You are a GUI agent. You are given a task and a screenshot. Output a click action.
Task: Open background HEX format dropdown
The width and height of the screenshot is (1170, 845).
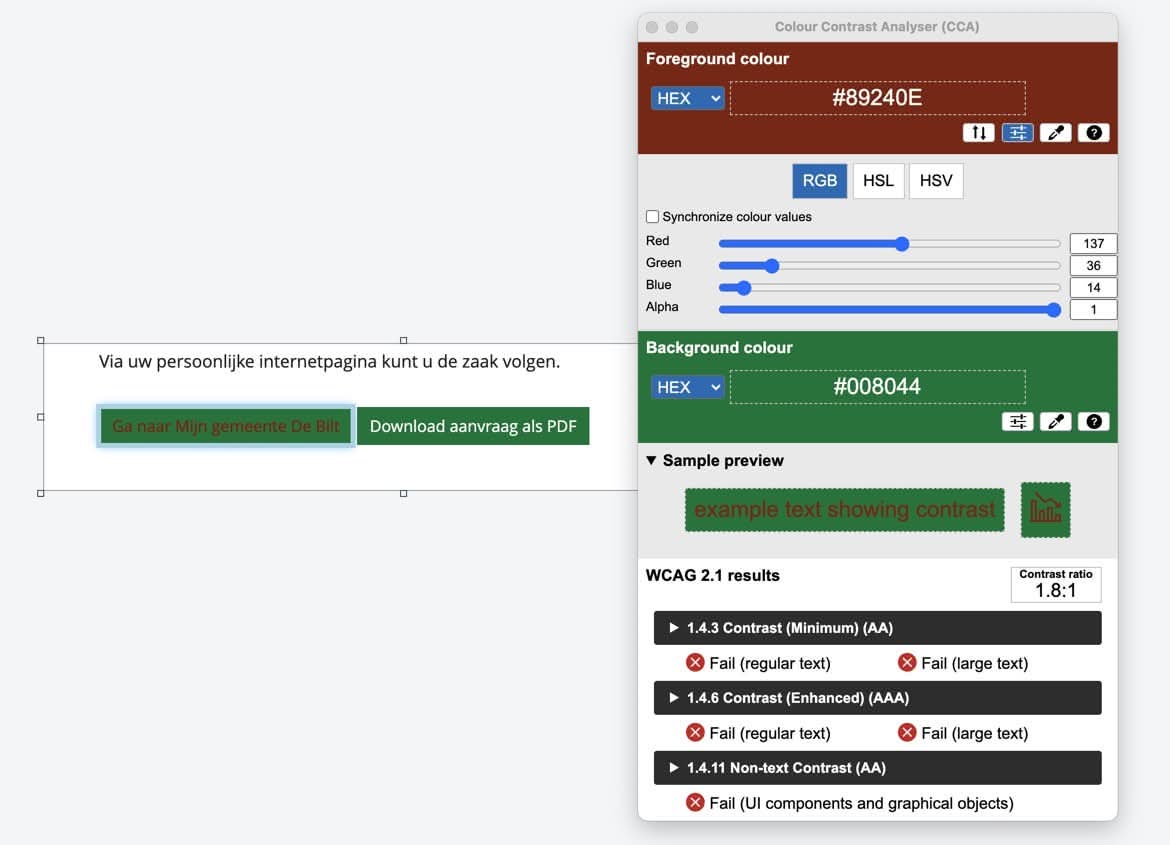click(x=687, y=387)
